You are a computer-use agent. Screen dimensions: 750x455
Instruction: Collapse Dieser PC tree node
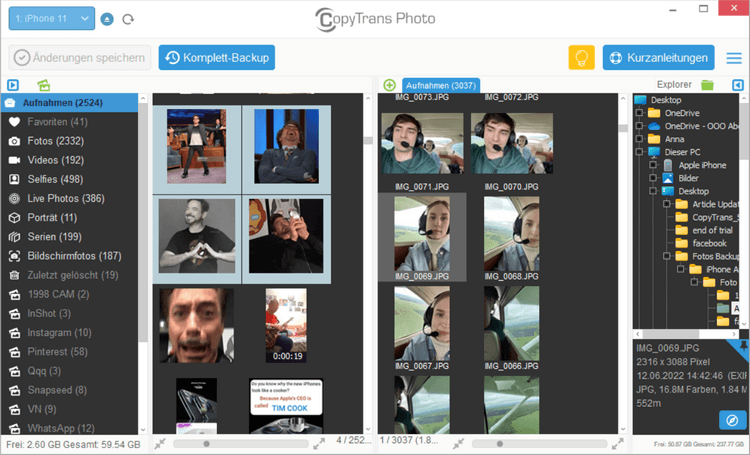[x=640, y=152]
